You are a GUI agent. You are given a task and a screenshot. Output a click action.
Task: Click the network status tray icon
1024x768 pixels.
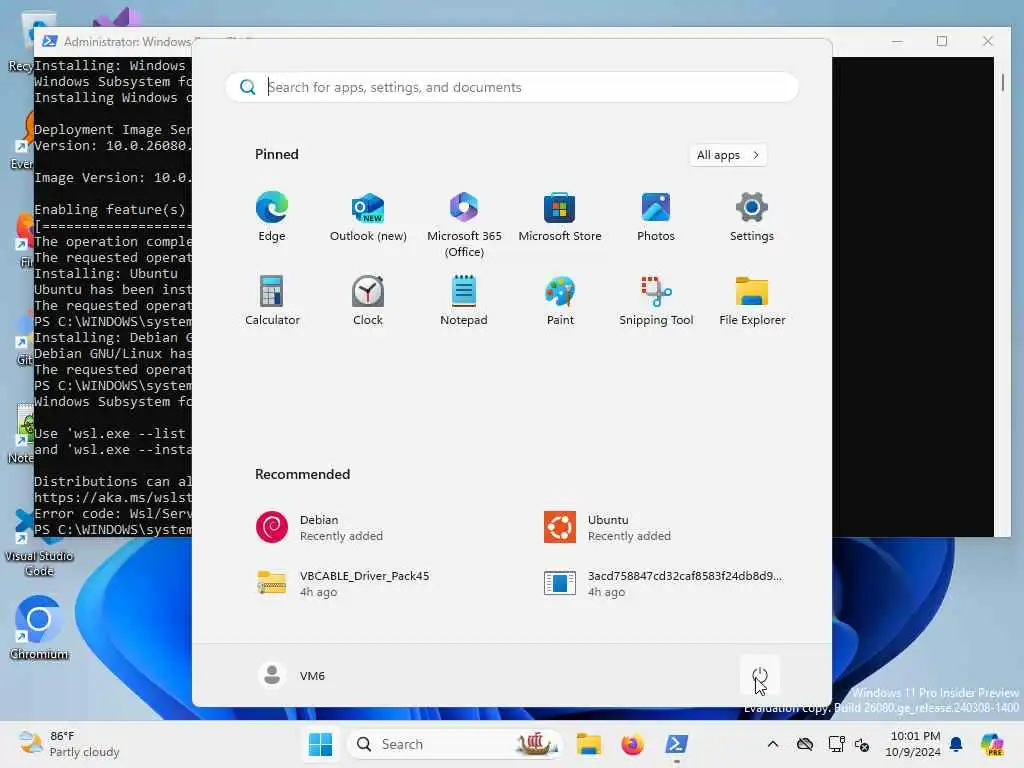pos(836,744)
